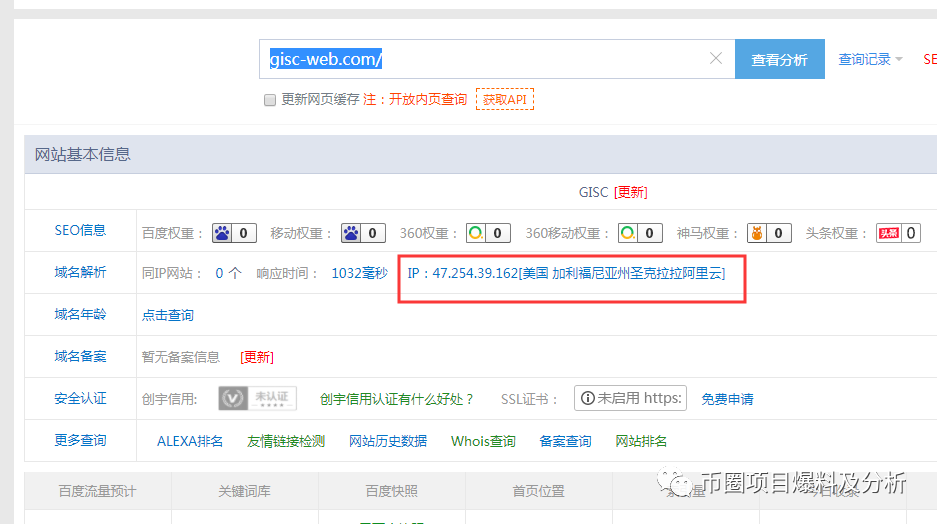This screenshot has width=937, height=524.
Task: Click the [更新] link next to 暂无备案信息
Action: point(257,357)
